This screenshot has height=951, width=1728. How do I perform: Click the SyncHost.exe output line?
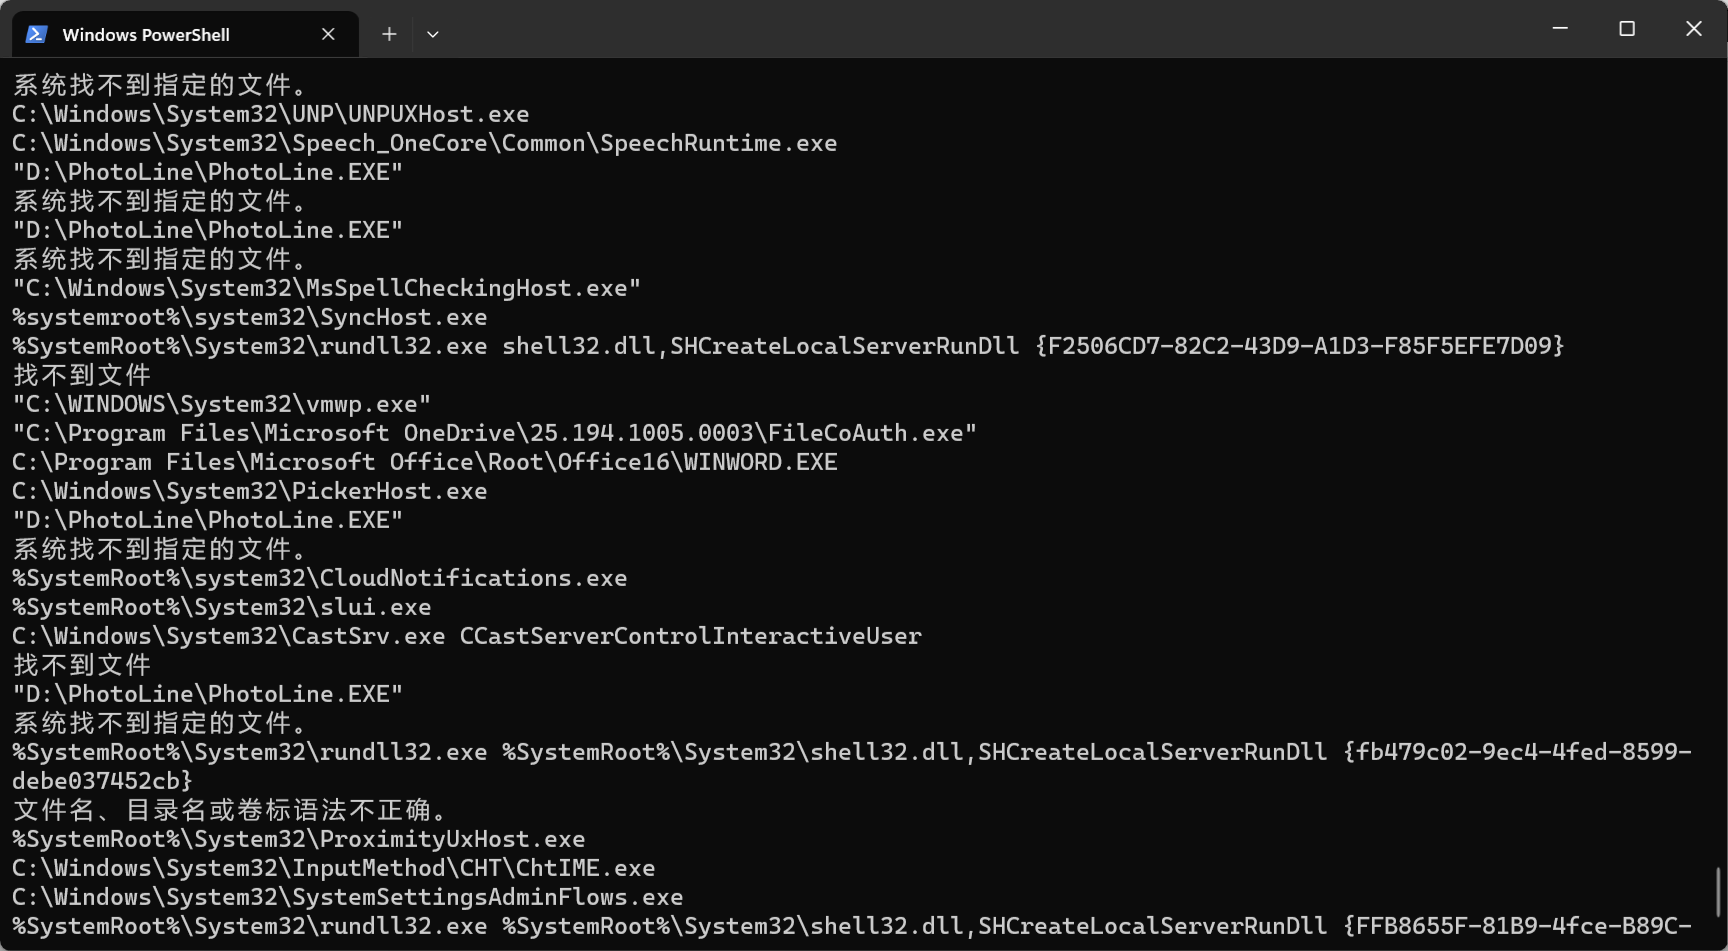[250, 317]
